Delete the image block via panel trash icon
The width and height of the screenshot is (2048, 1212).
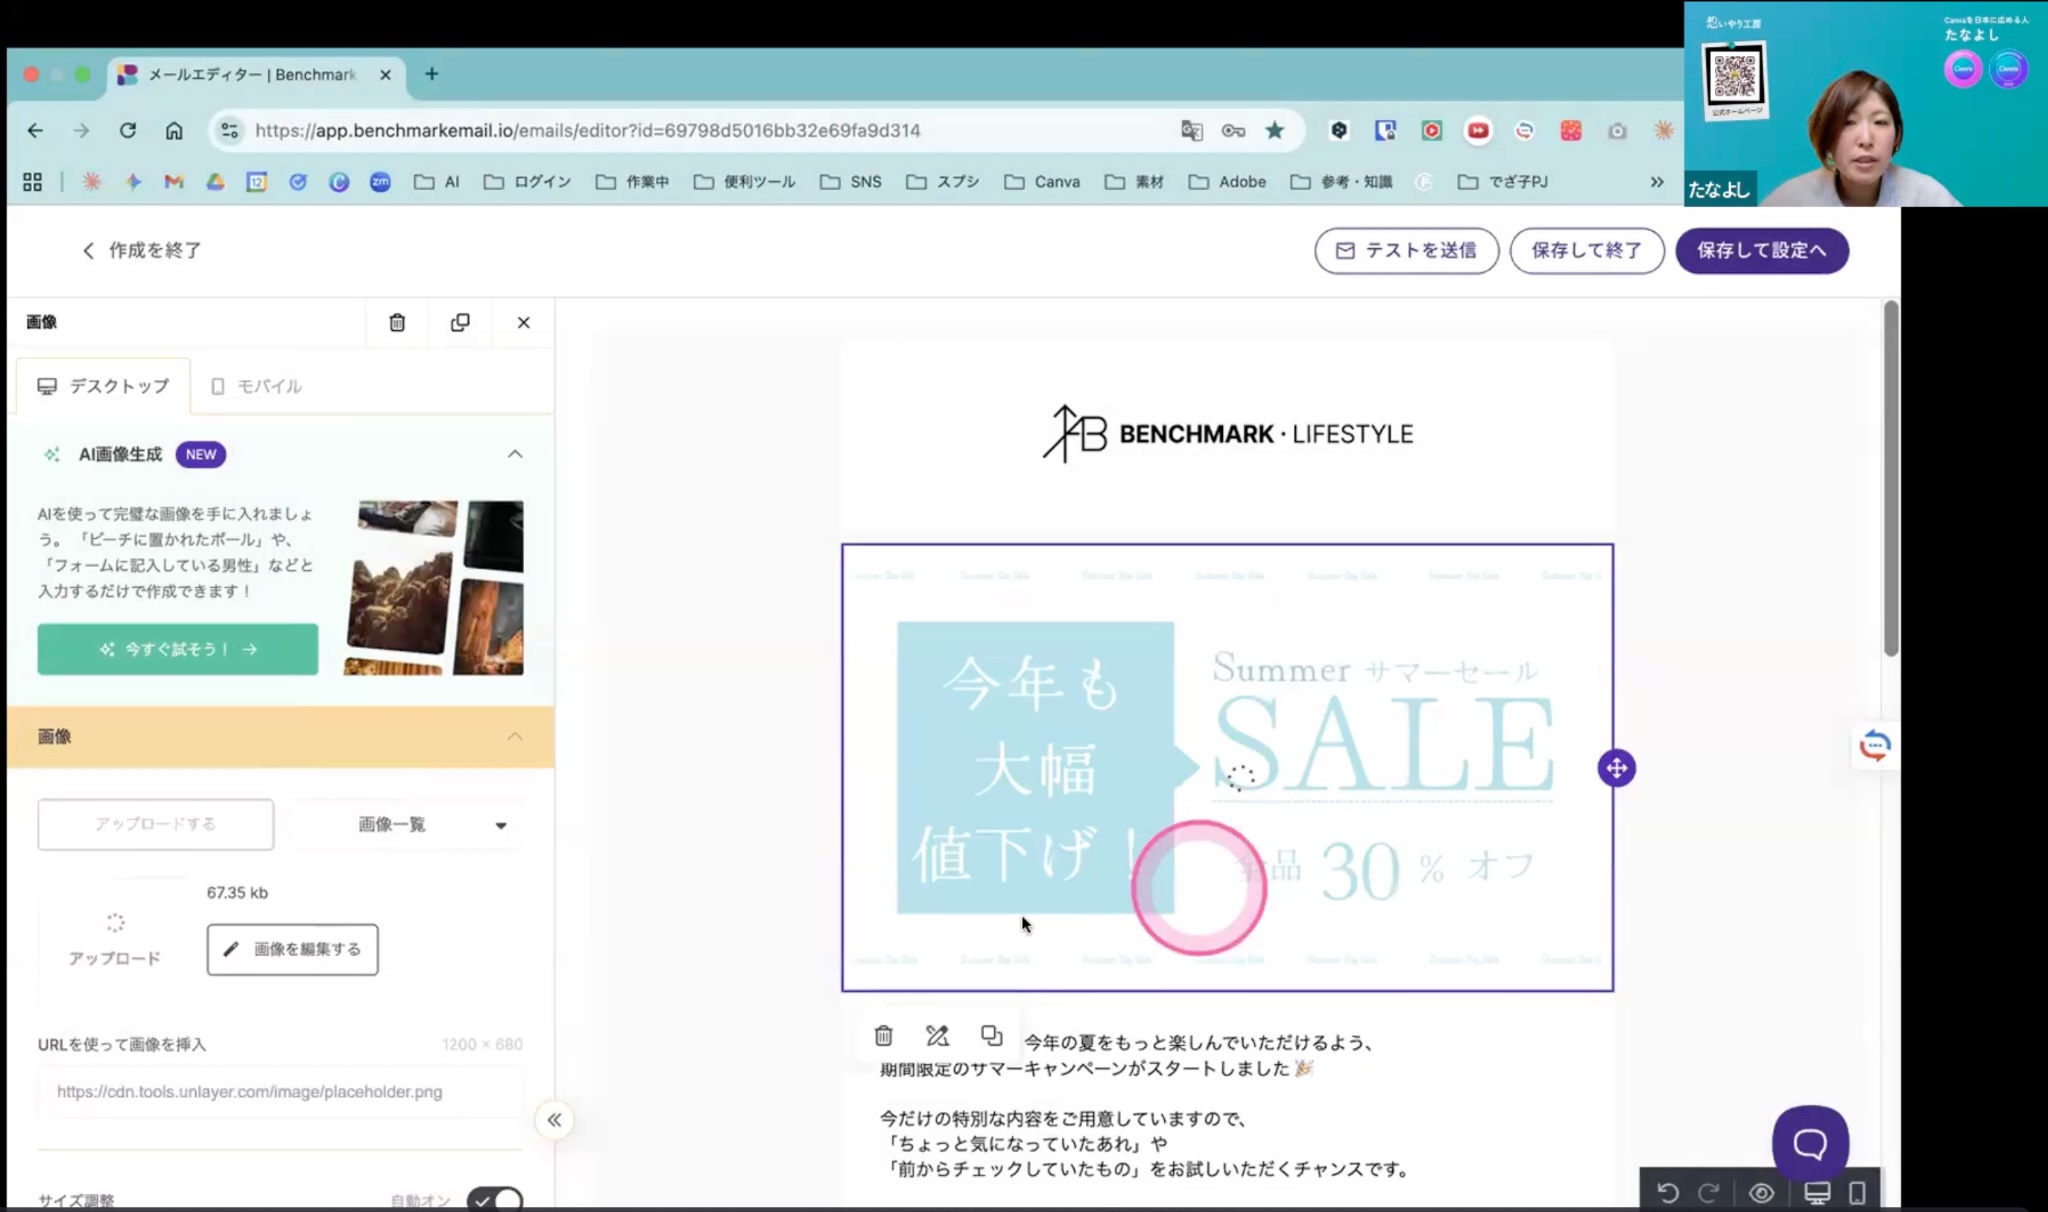pos(397,322)
